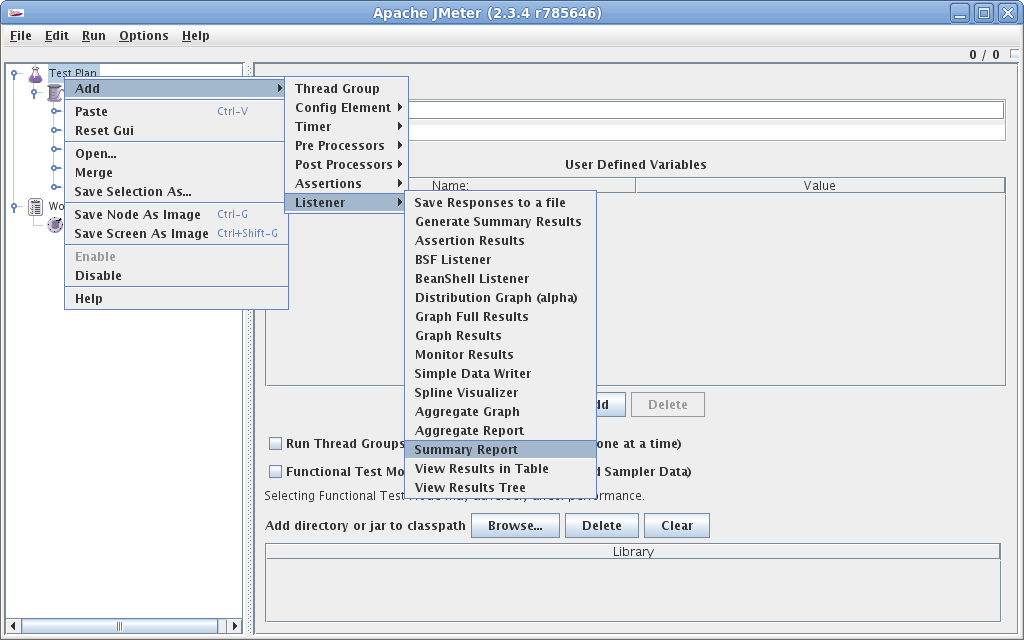
Task: Select View Results Tree
Action: 500,487
